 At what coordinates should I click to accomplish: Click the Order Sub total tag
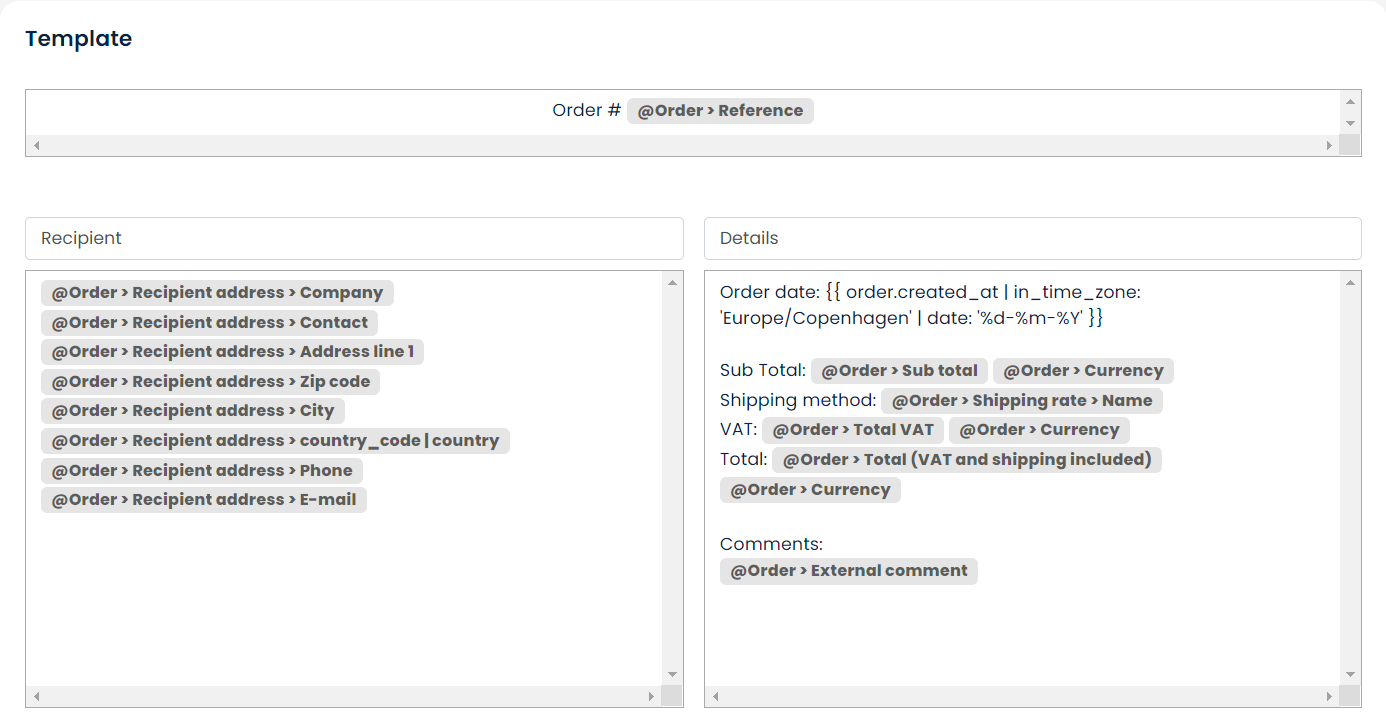pyautogui.click(x=899, y=371)
